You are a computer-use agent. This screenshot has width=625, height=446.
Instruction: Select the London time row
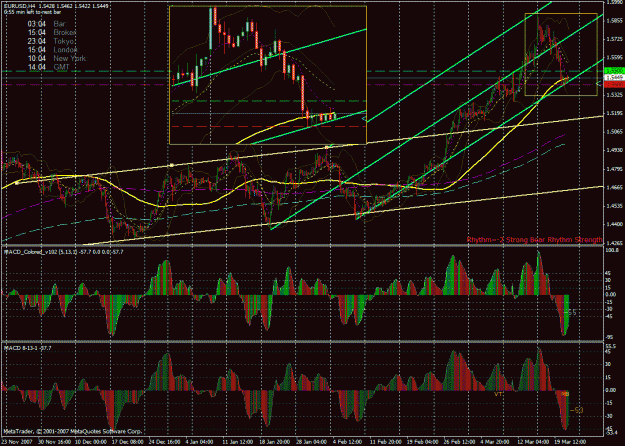coord(52,50)
